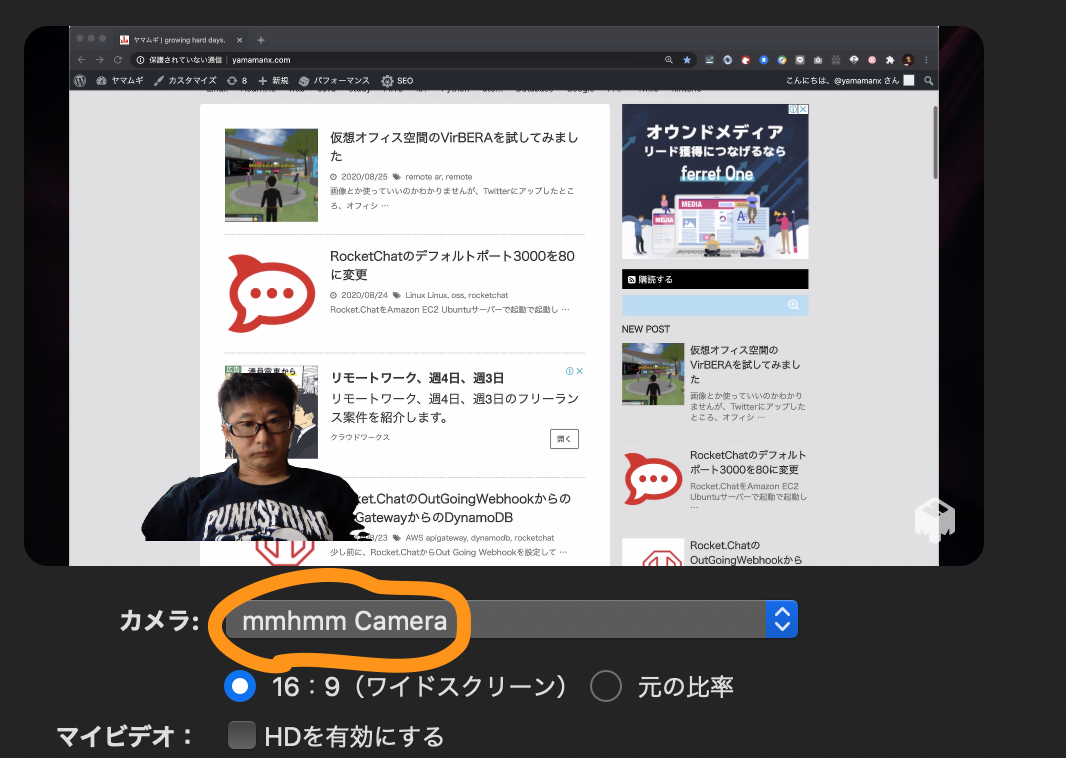This screenshot has width=1066, height=758.
Task: Click the NEW POST heading text
Action: [646, 329]
